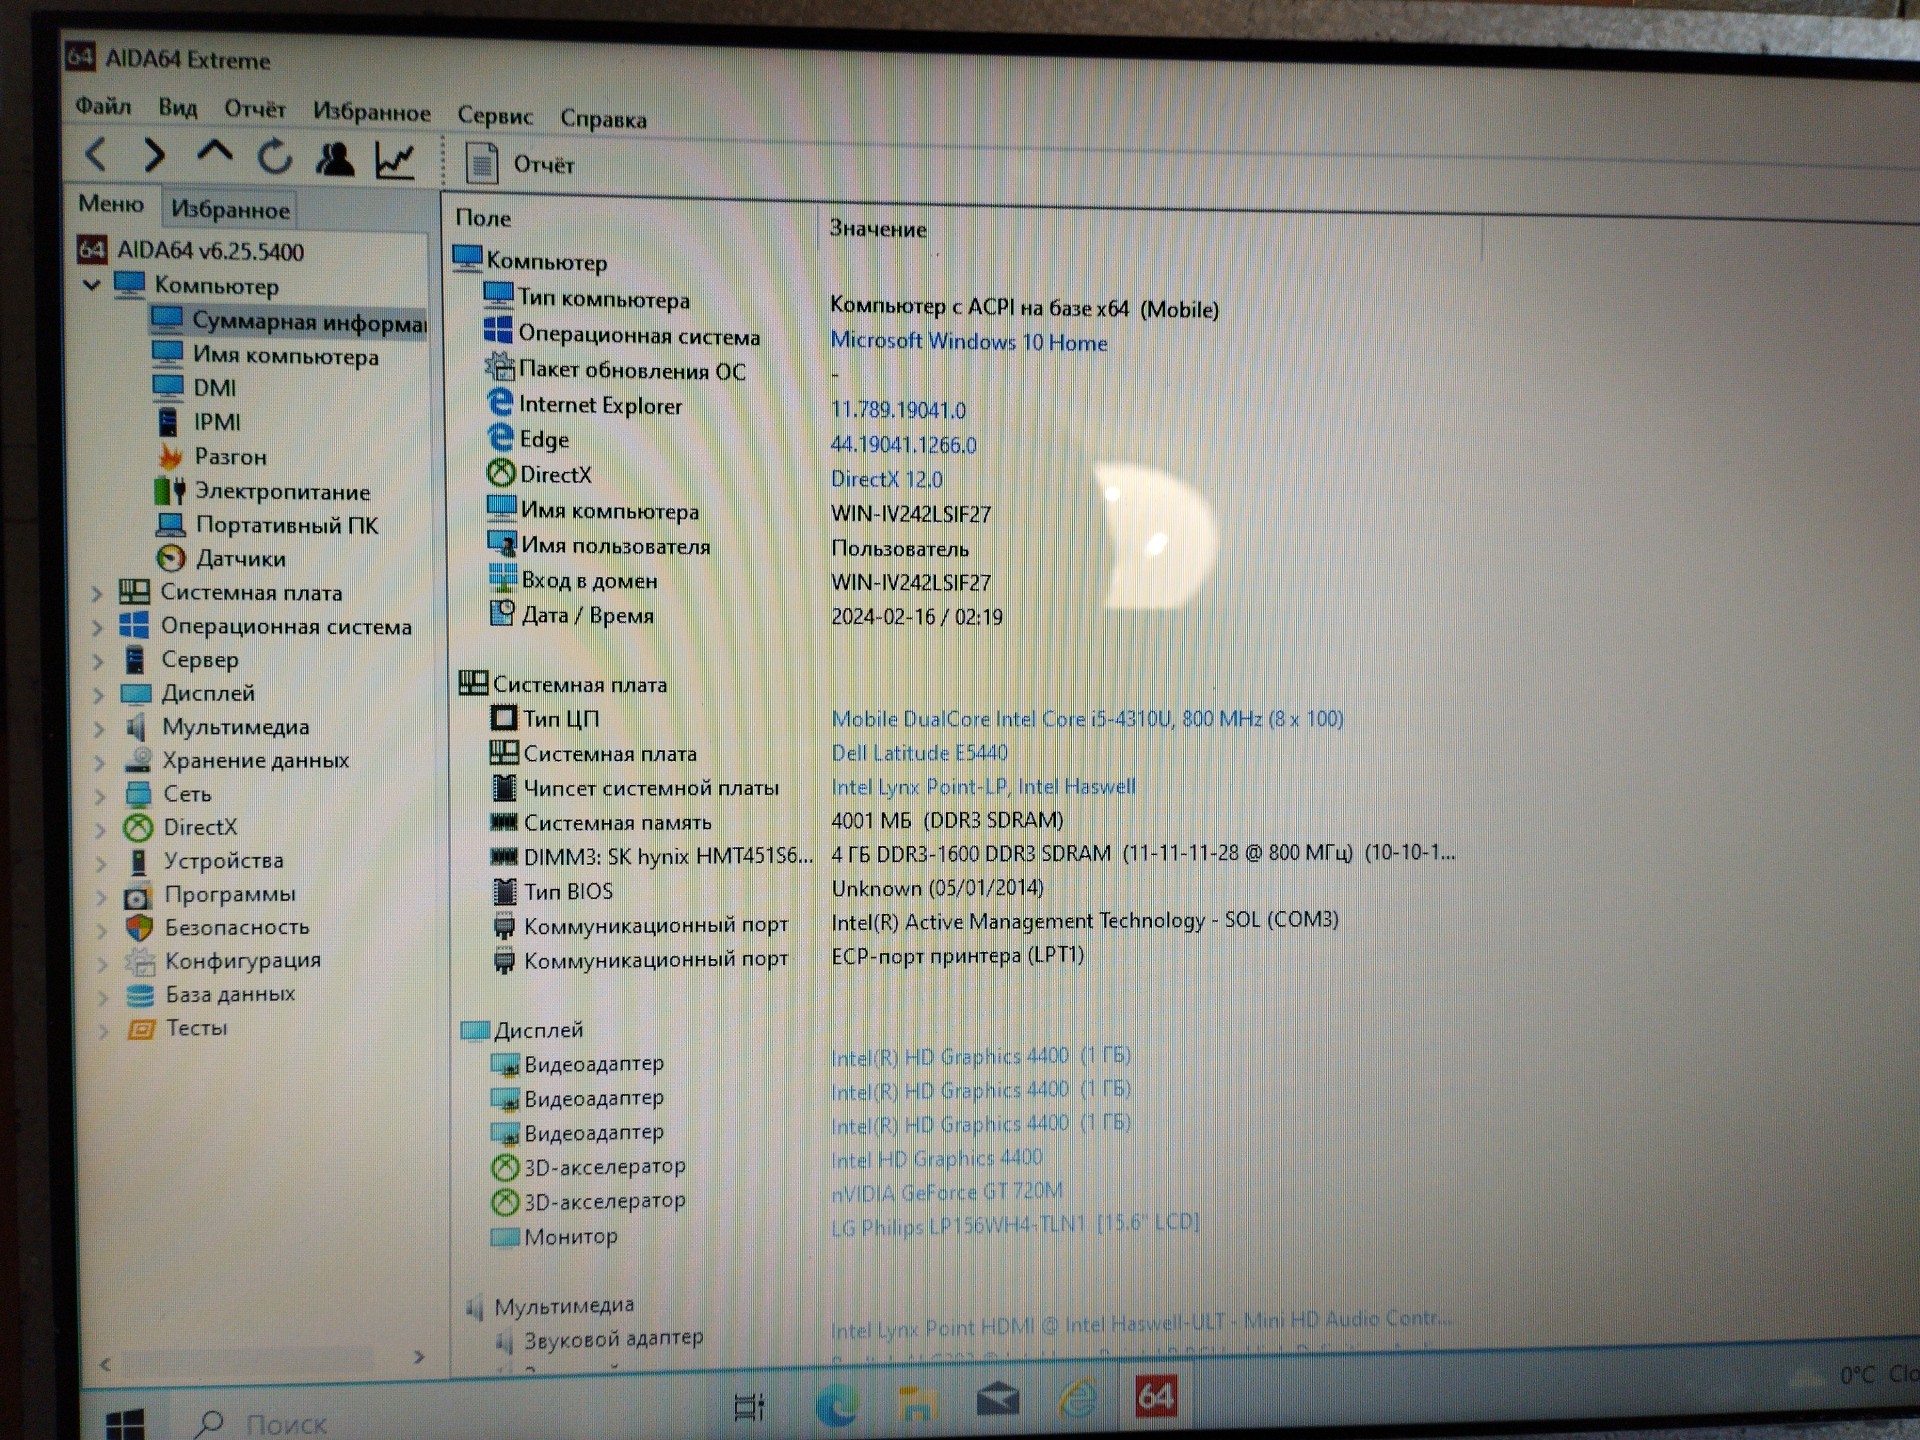
Task: Open the user/contacts toolbar icon
Action: click(335, 159)
